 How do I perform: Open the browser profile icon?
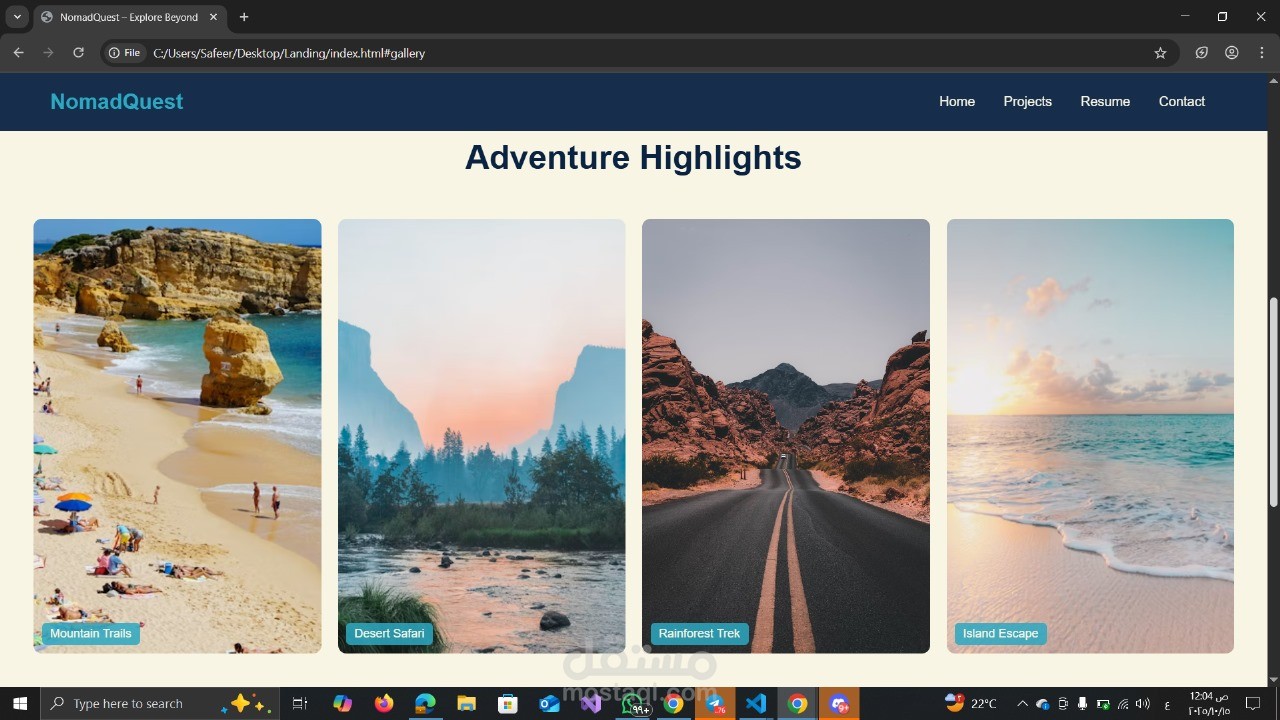pos(1232,53)
